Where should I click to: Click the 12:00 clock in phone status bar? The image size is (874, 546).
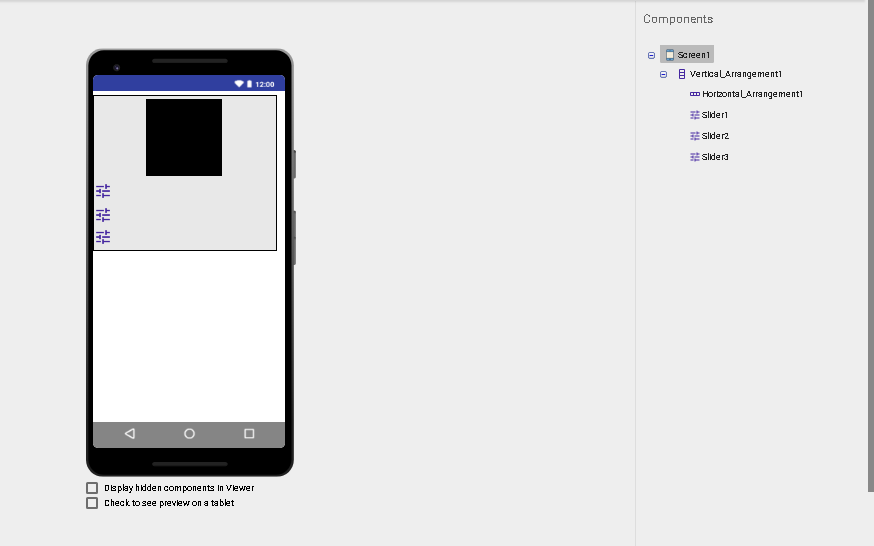pos(265,85)
